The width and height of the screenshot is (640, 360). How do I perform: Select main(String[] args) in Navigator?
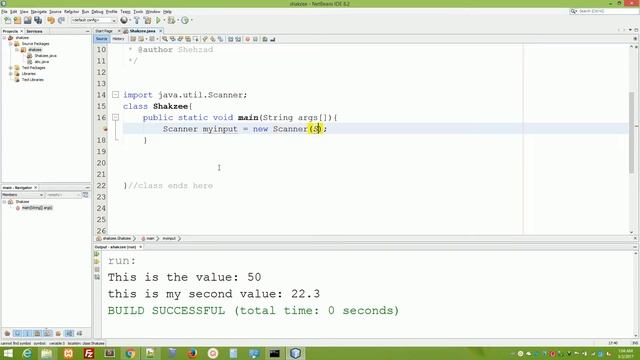click(x=37, y=208)
